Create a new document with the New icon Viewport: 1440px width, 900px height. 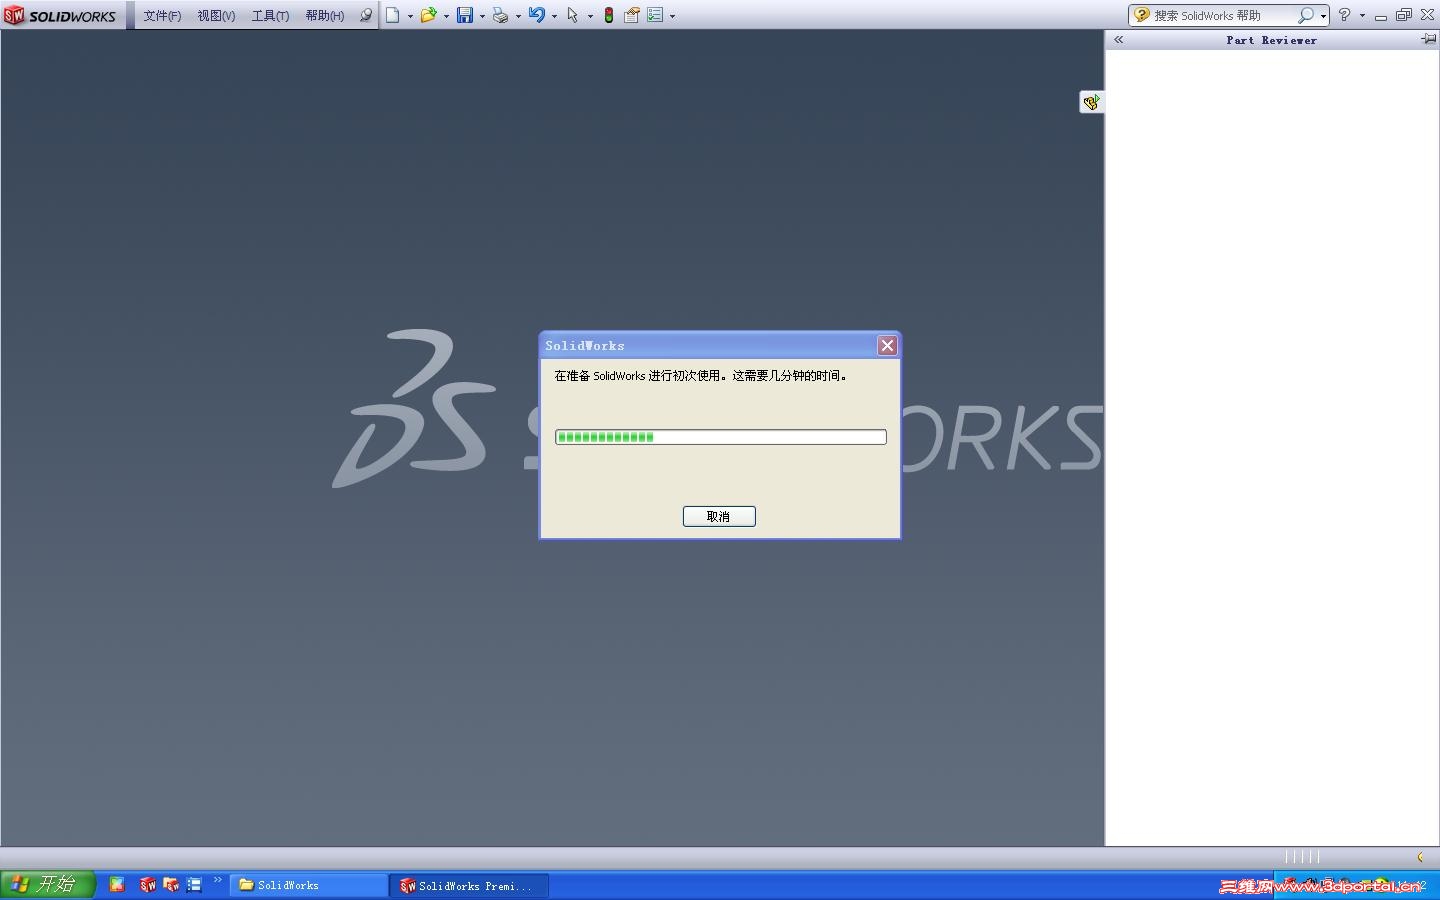click(393, 15)
